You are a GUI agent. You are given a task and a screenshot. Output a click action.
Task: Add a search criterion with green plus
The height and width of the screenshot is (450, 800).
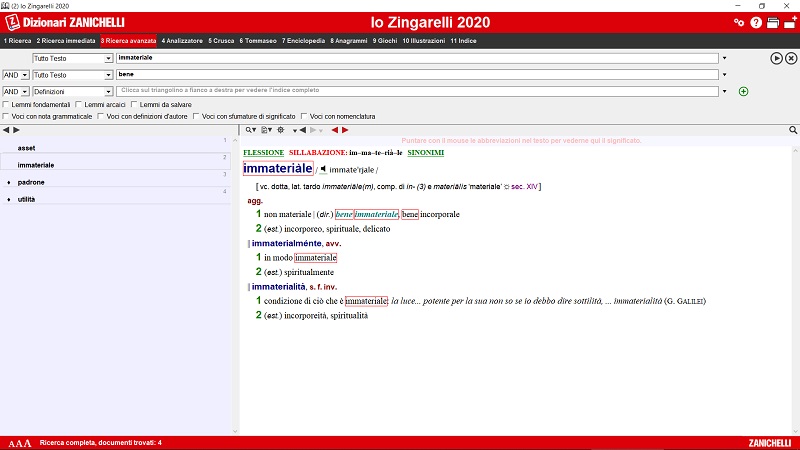(743, 91)
